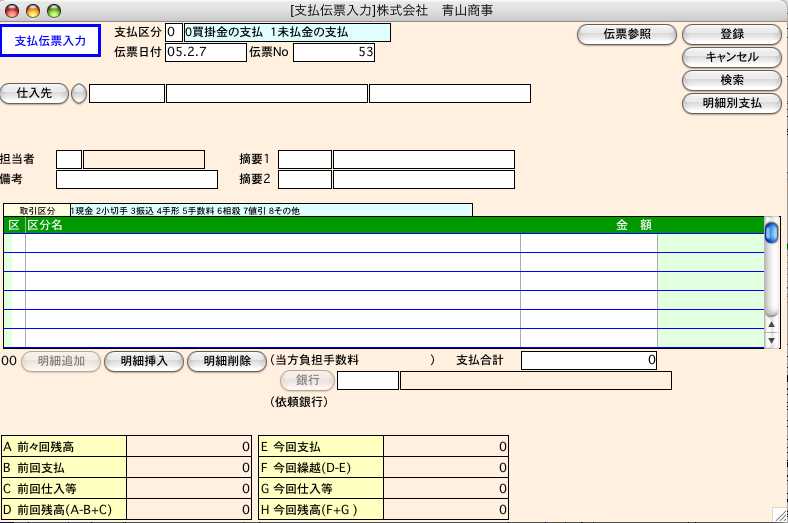Image resolution: width=788 pixels, height=523 pixels.
Task: Click the first row's 金額 amount cell
Action: pos(588,243)
